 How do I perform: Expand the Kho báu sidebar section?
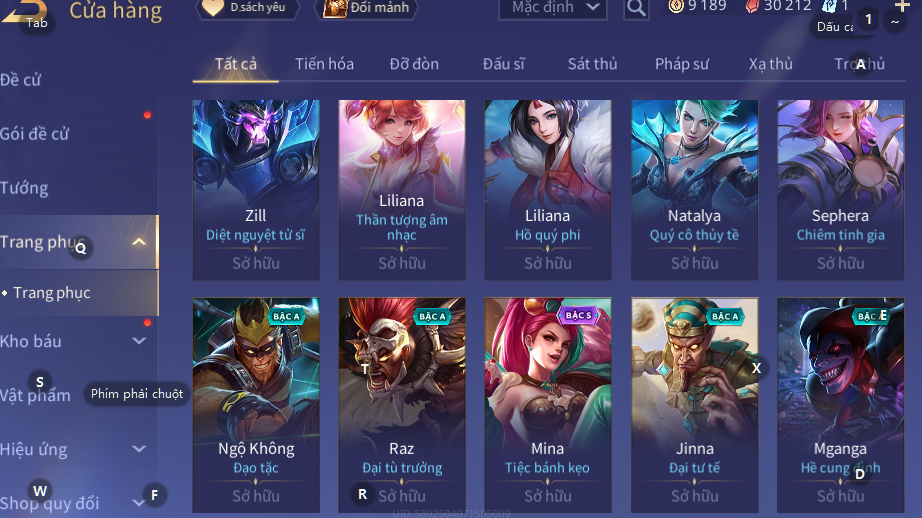139,340
